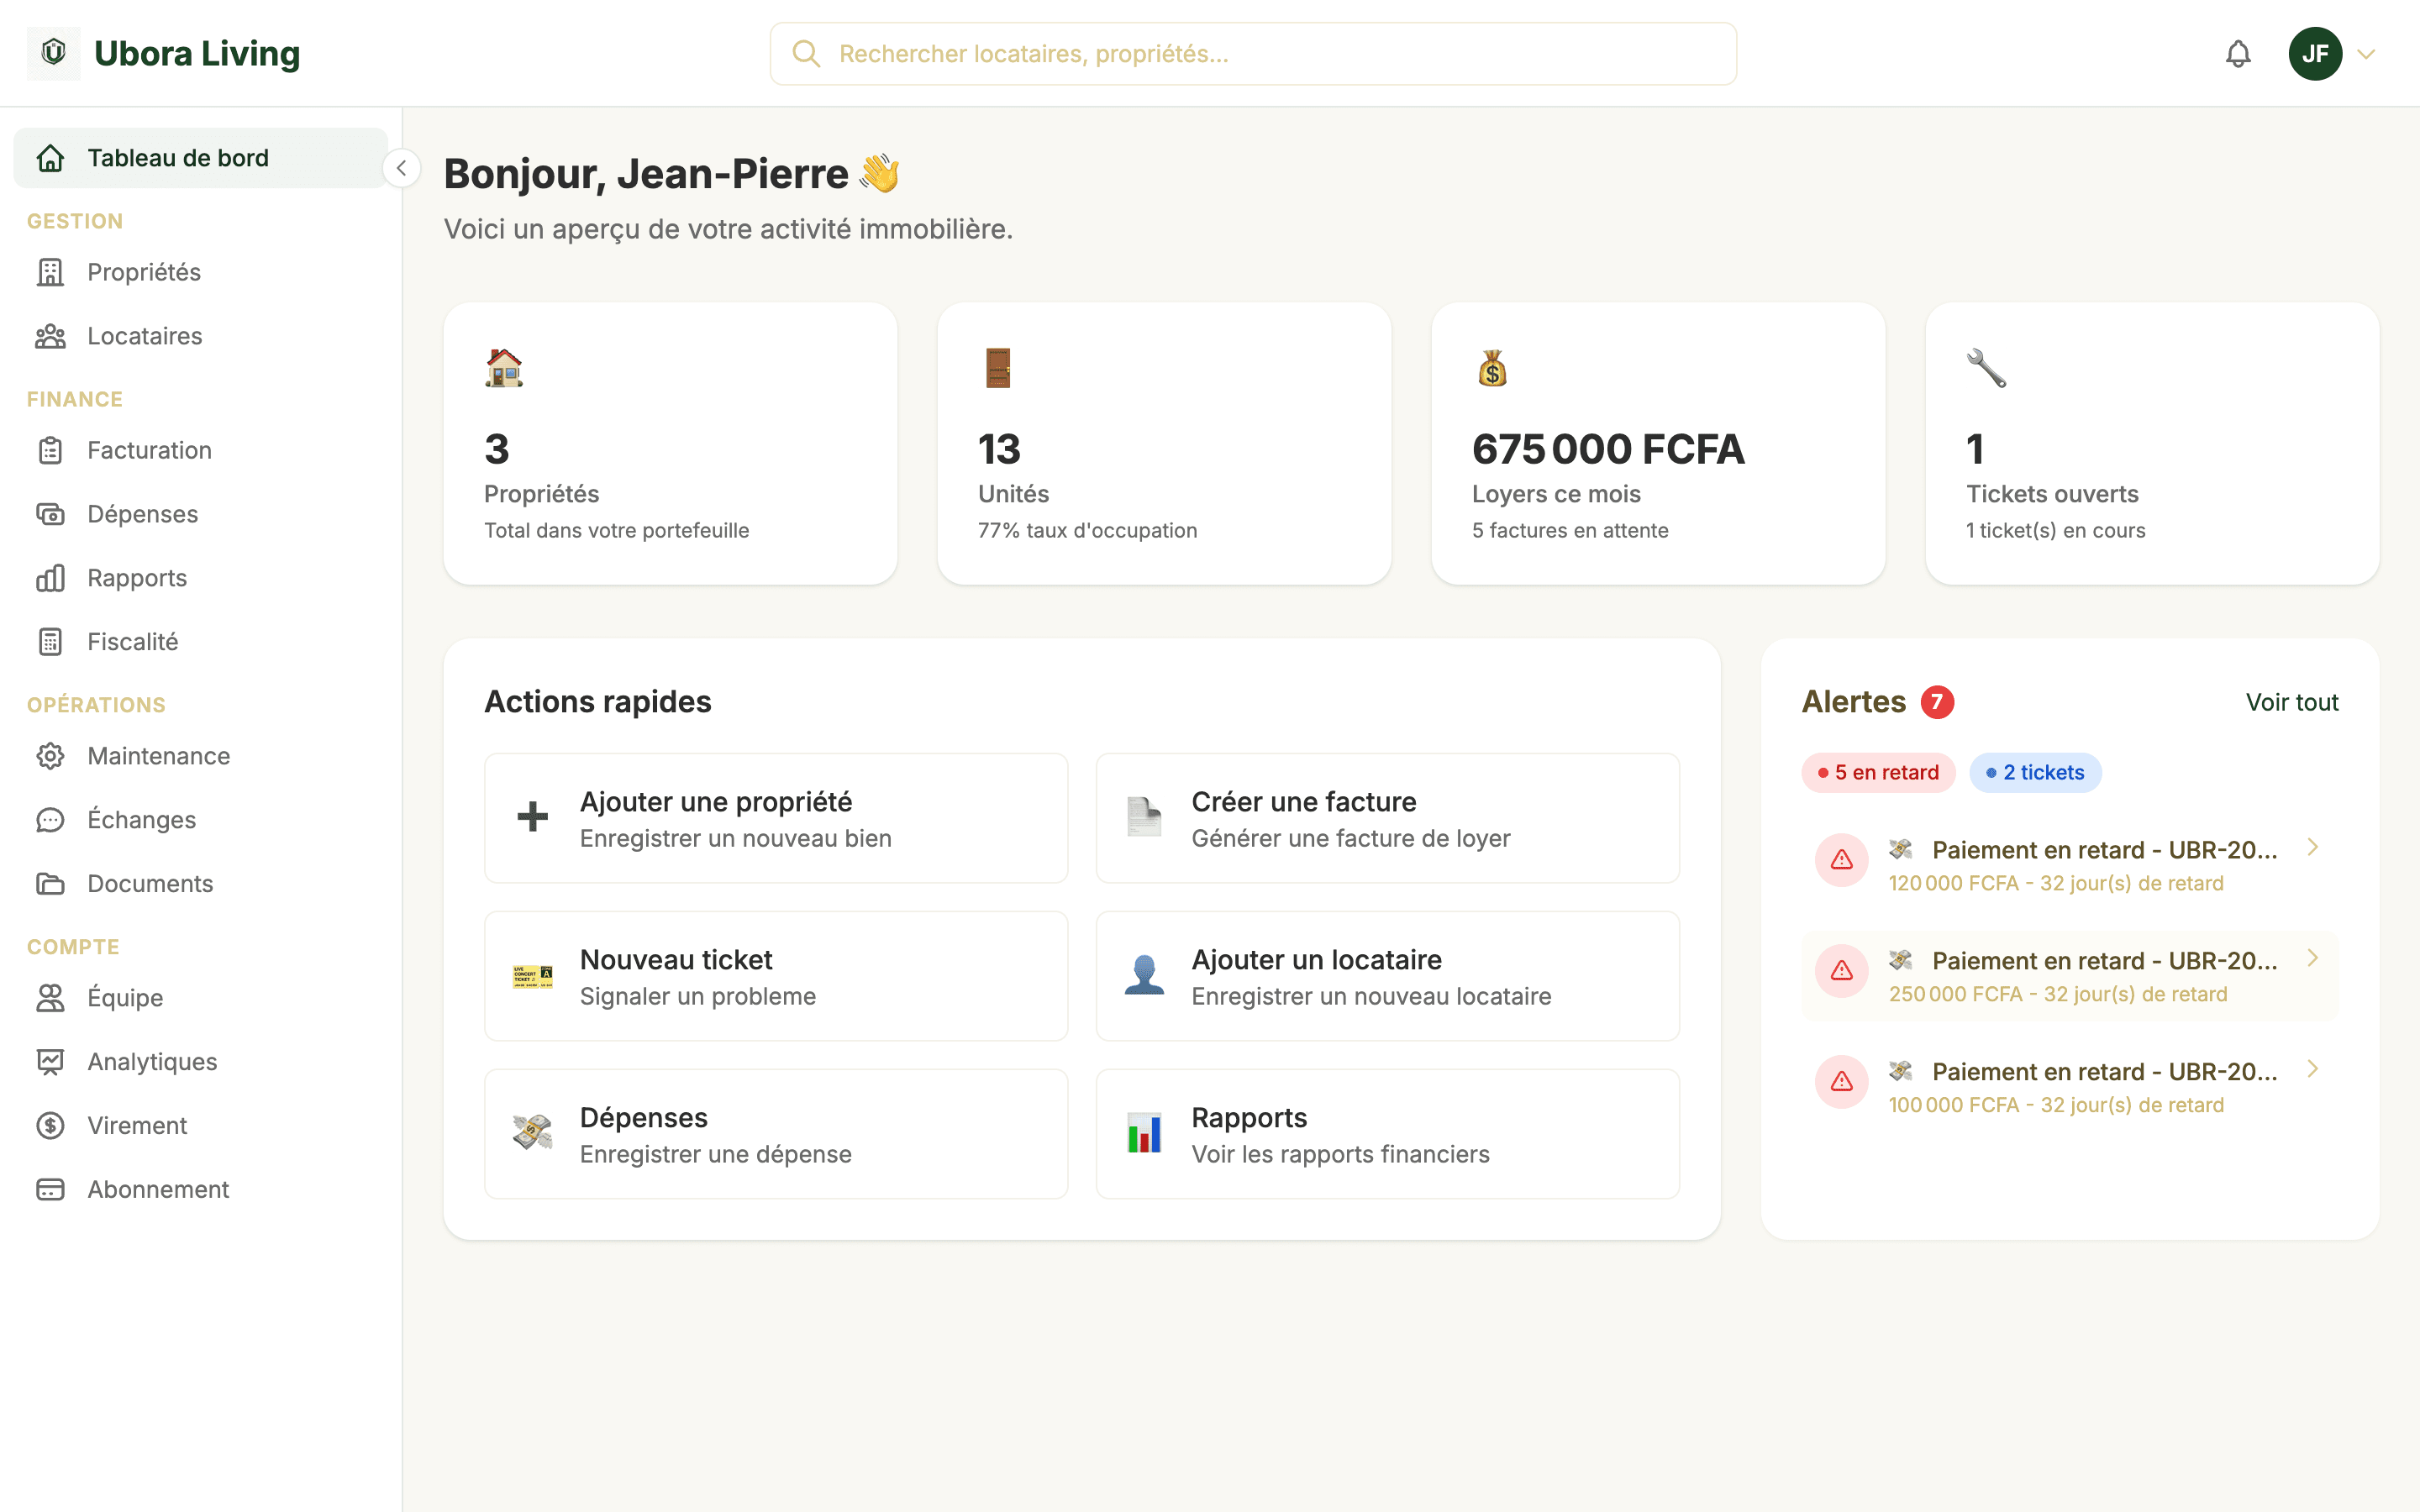
Task: Click the person silhouette on Ajouter un locataire
Action: click(1144, 974)
